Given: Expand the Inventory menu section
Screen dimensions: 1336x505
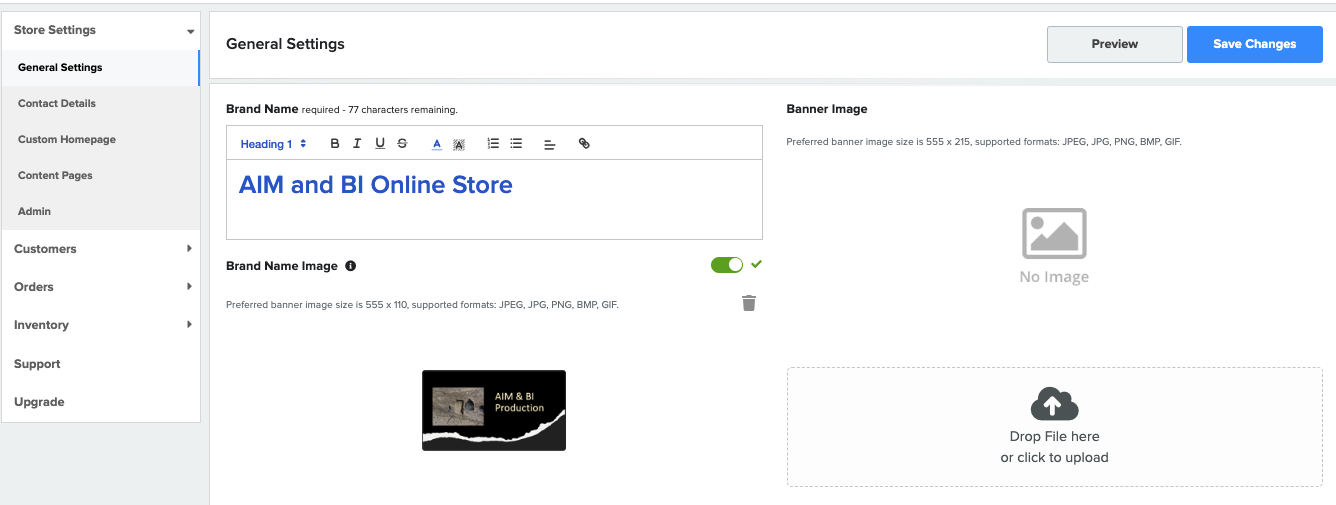Looking at the screenshot, I should (x=101, y=325).
